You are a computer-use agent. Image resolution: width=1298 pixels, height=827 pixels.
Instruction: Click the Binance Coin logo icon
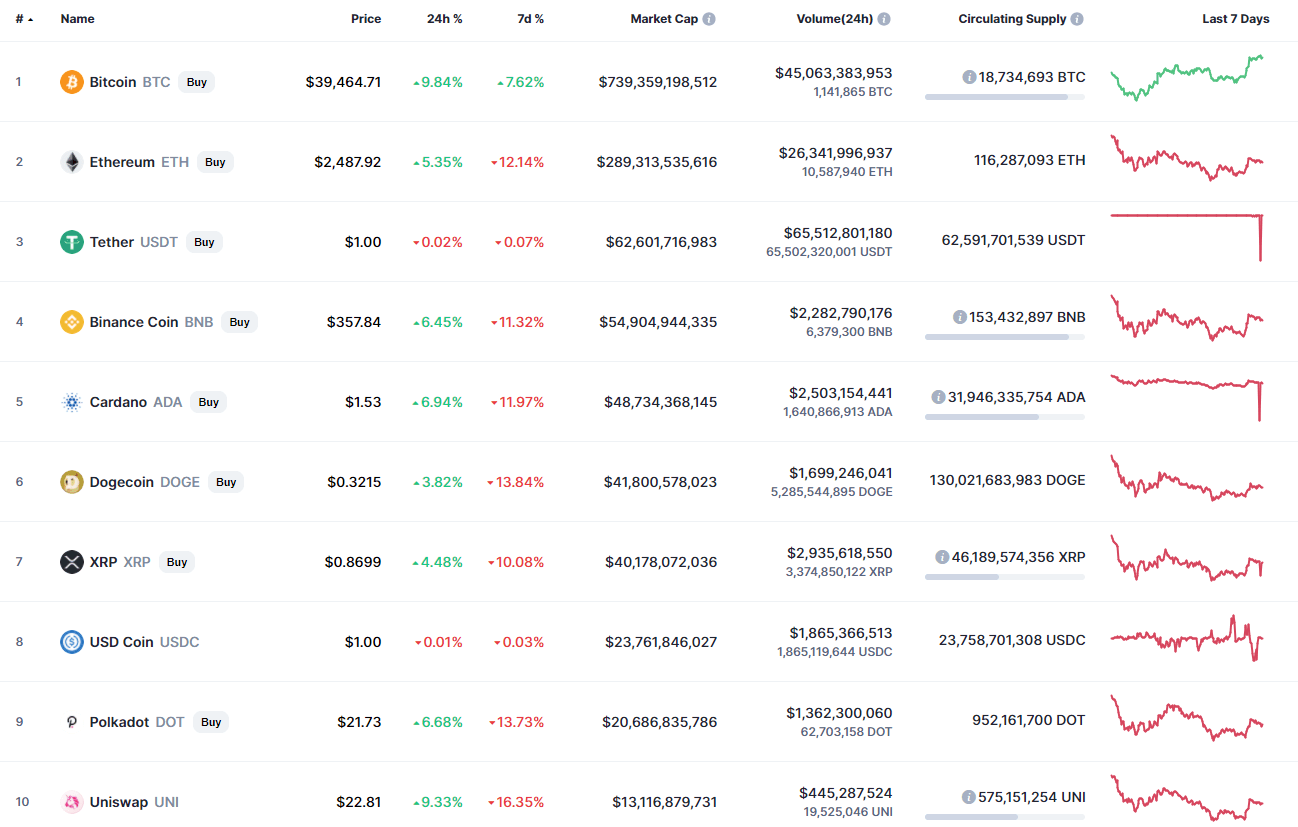[x=71, y=322]
